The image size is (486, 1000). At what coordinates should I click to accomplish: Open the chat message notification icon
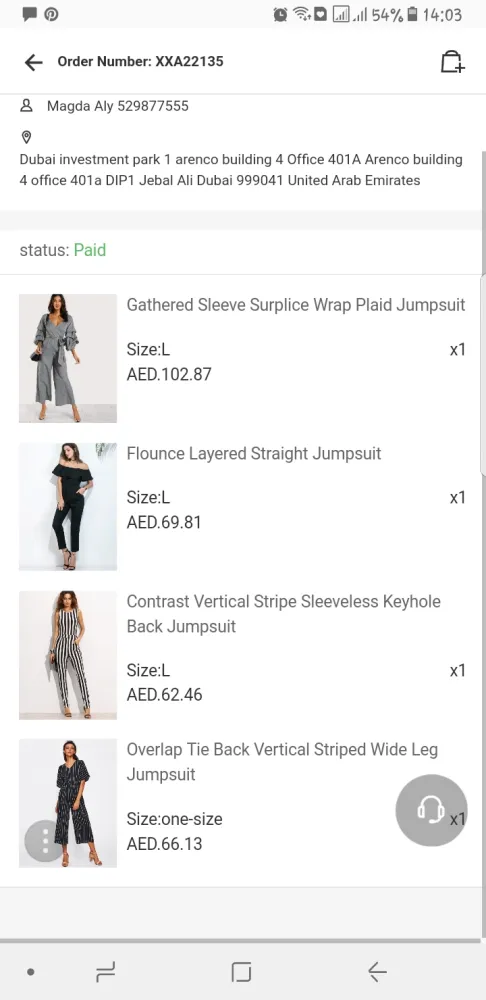tap(29, 14)
